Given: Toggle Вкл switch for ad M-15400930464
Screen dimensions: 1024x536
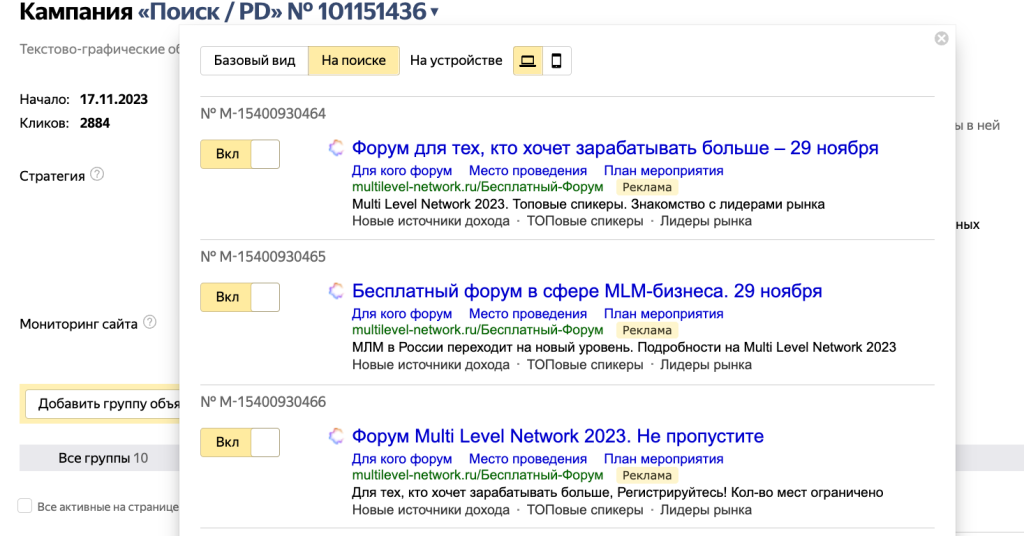Looking at the screenshot, I should pyautogui.click(x=240, y=154).
